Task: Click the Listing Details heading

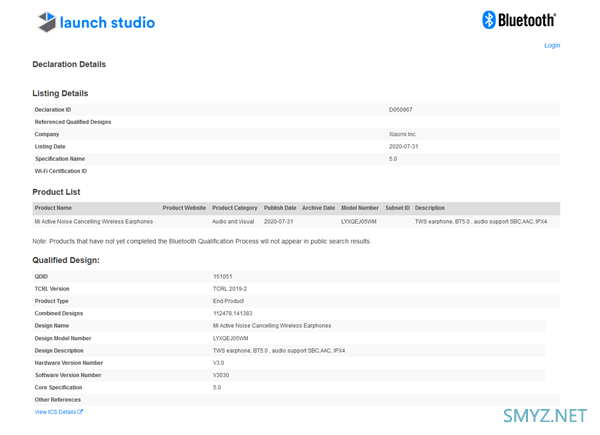Action: tap(60, 93)
